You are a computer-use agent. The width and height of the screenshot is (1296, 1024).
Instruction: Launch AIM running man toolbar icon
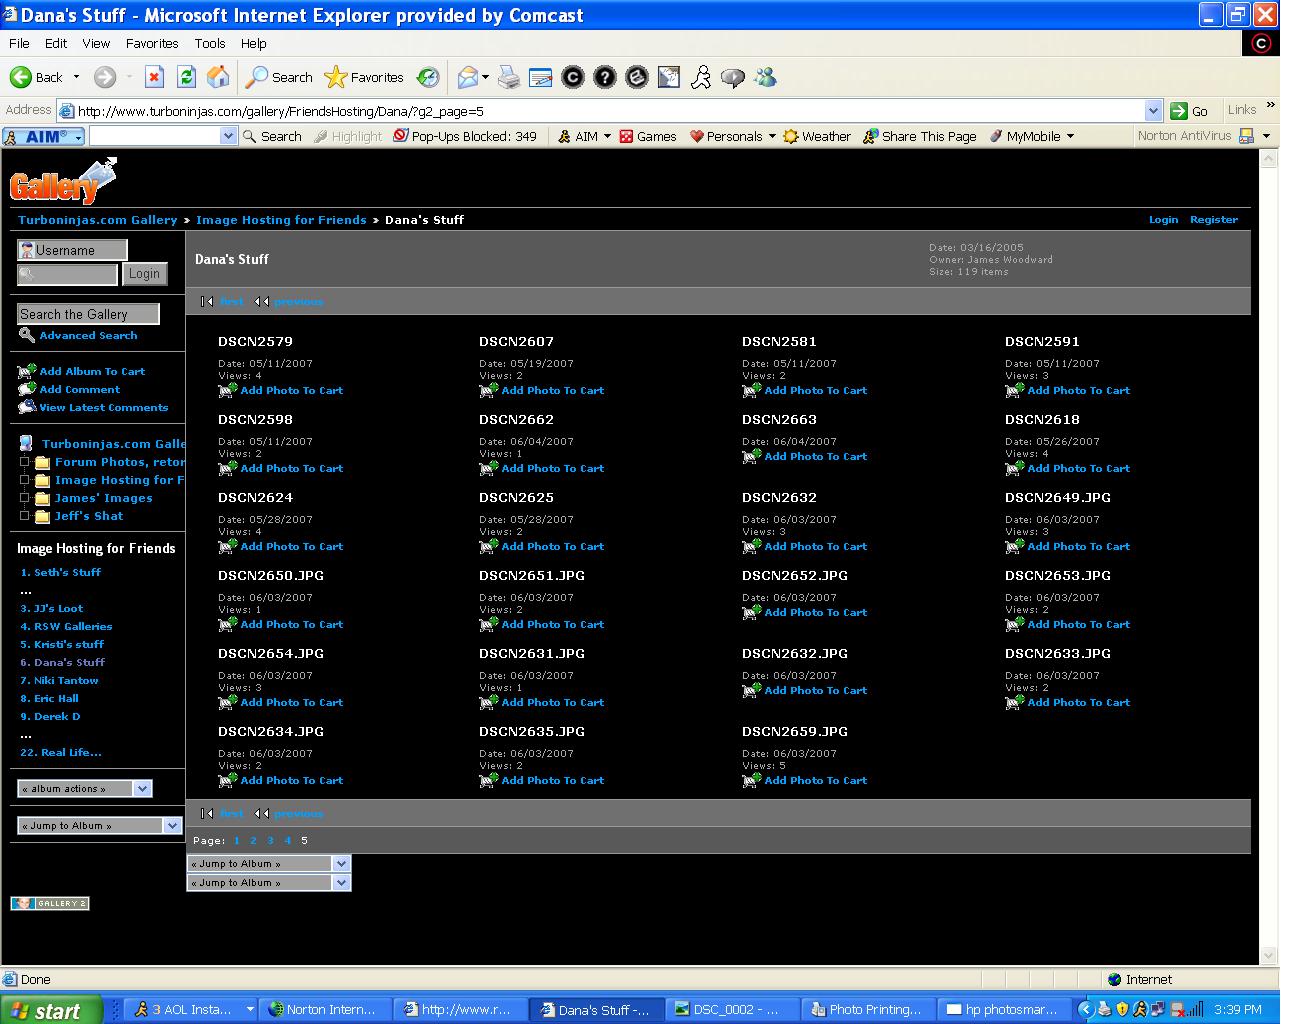point(701,77)
